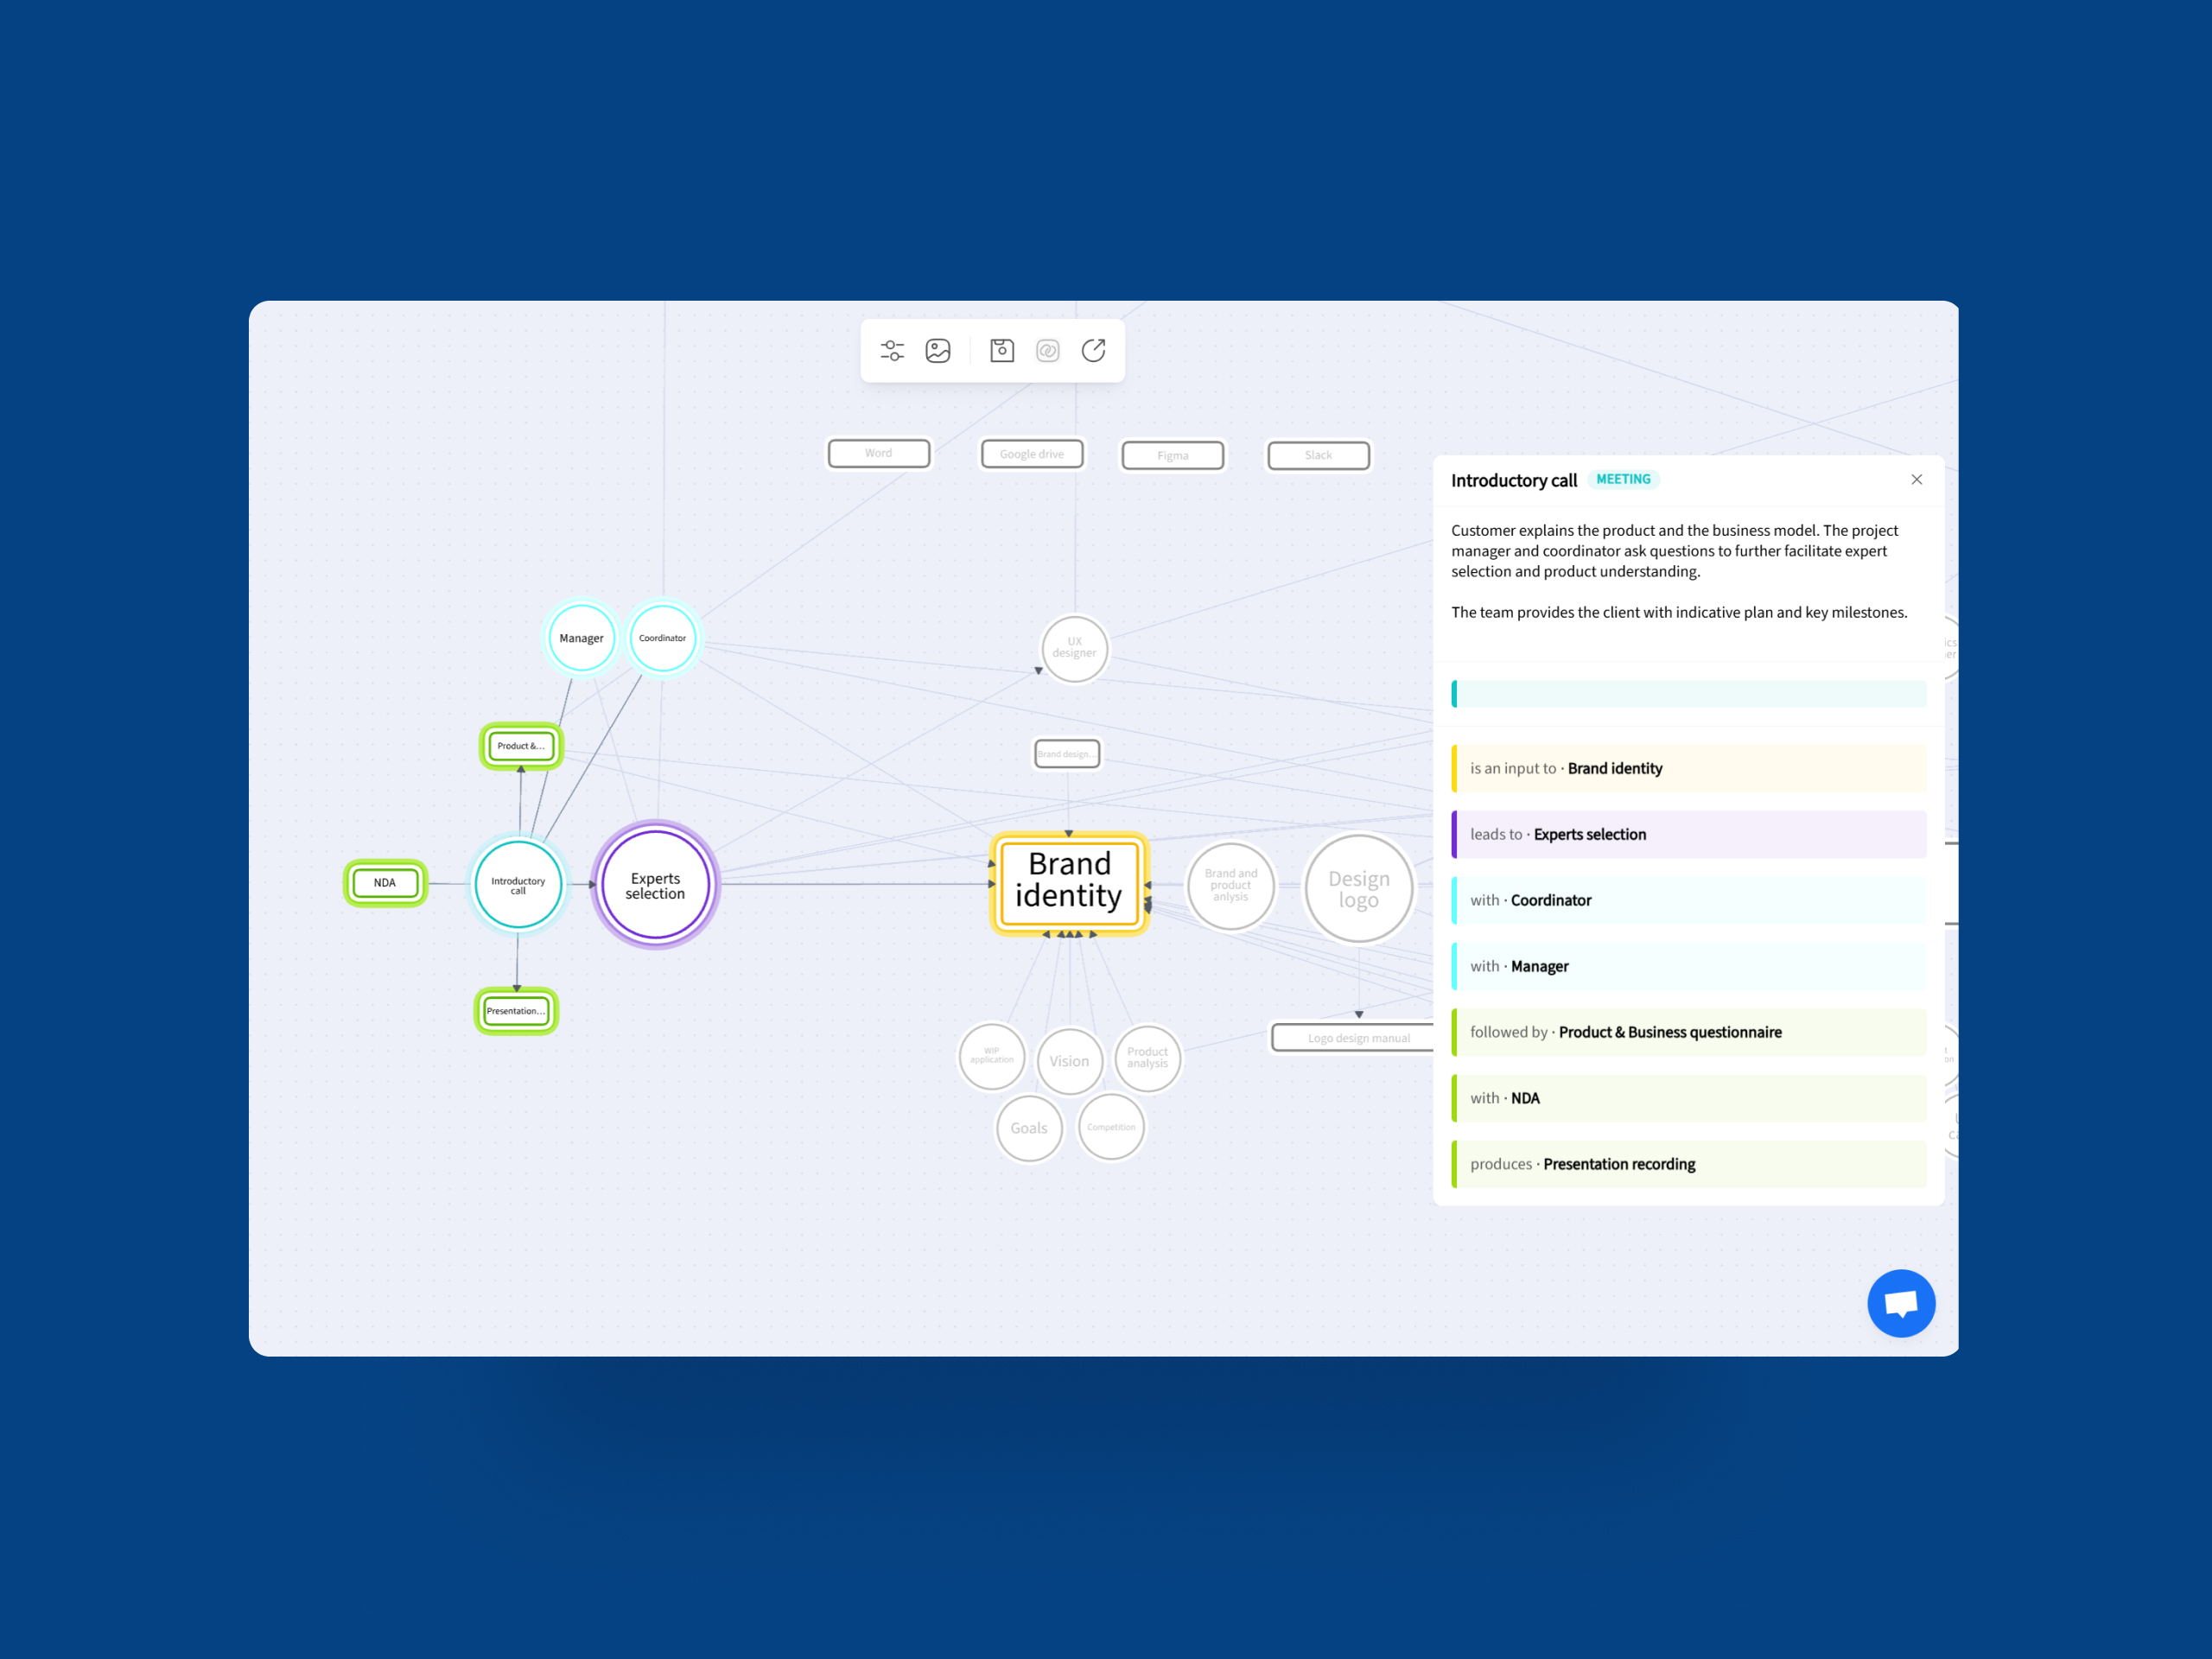2212x1659 pixels.
Task: Open the filter settings sliders icon
Action: tap(891, 351)
